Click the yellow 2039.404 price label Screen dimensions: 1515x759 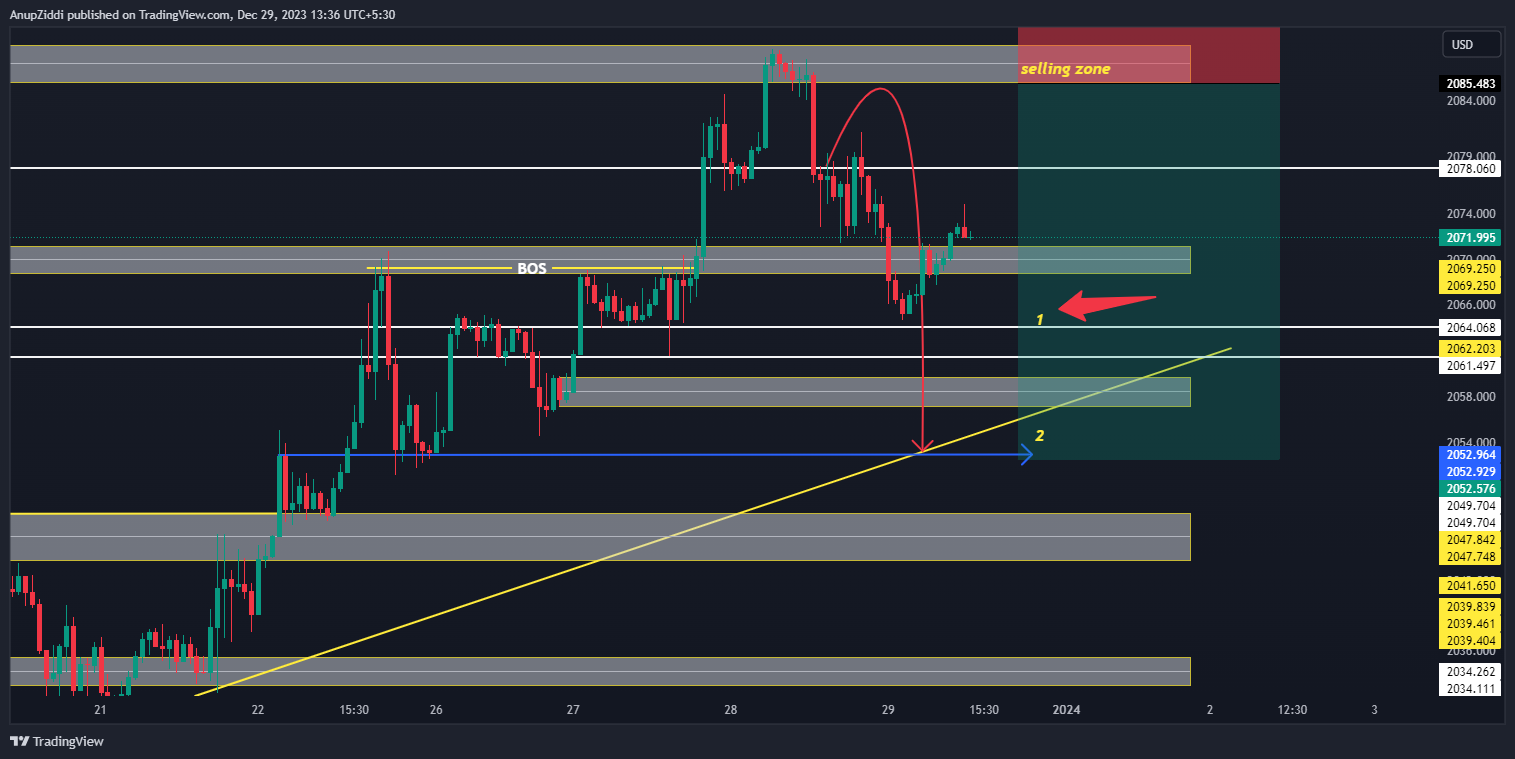pyautogui.click(x=1471, y=641)
